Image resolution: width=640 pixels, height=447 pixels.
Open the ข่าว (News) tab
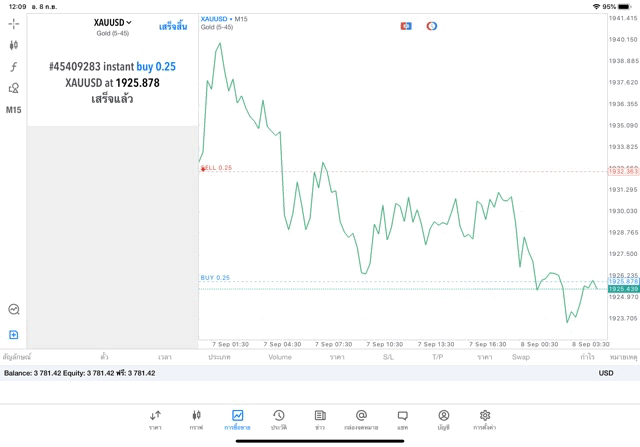tap(319, 419)
